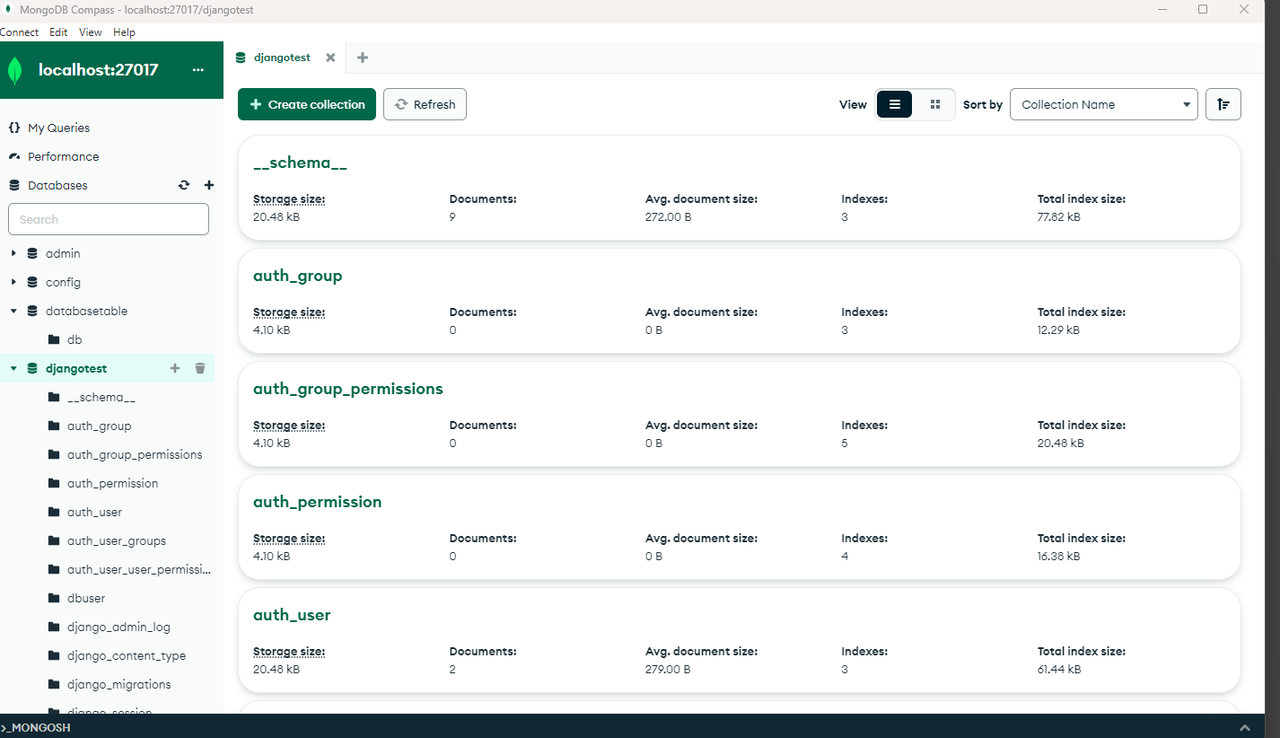Open the Edit menu
This screenshot has width=1280, height=738.
pos(58,32)
